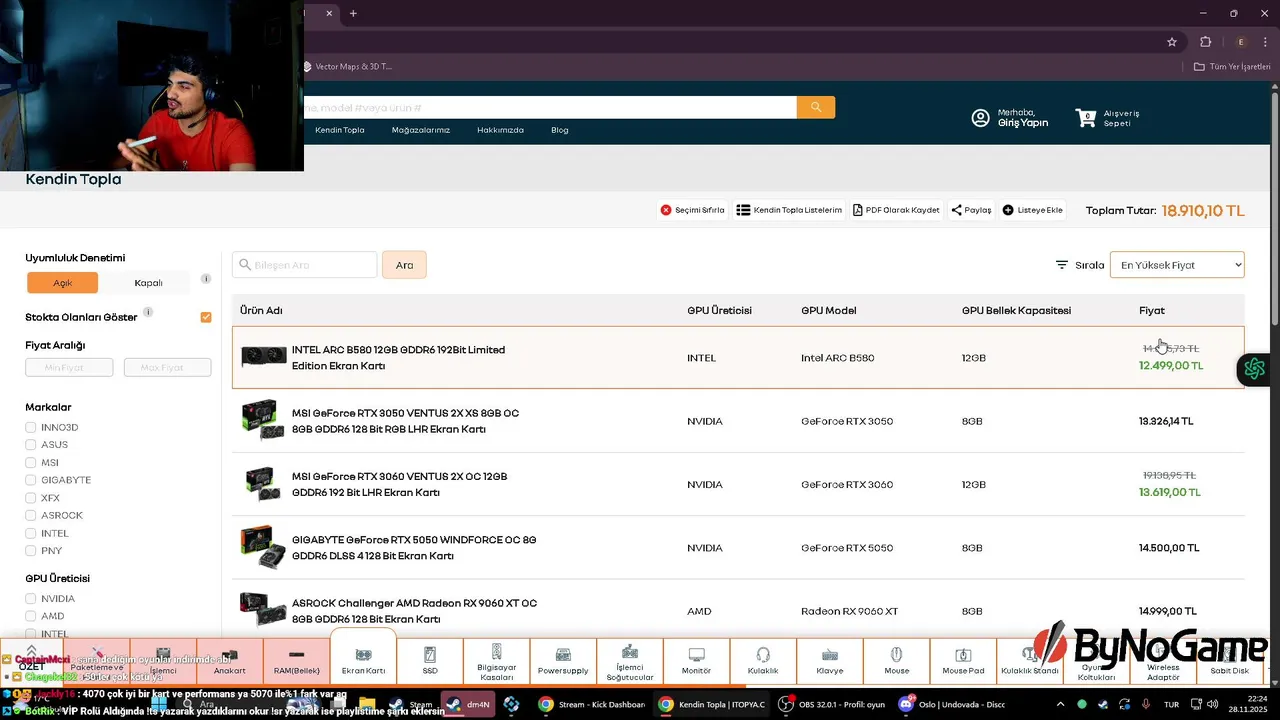Open the Hakkımızda nav link
This screenshot has height=720, width=1280.
(500, 130)
